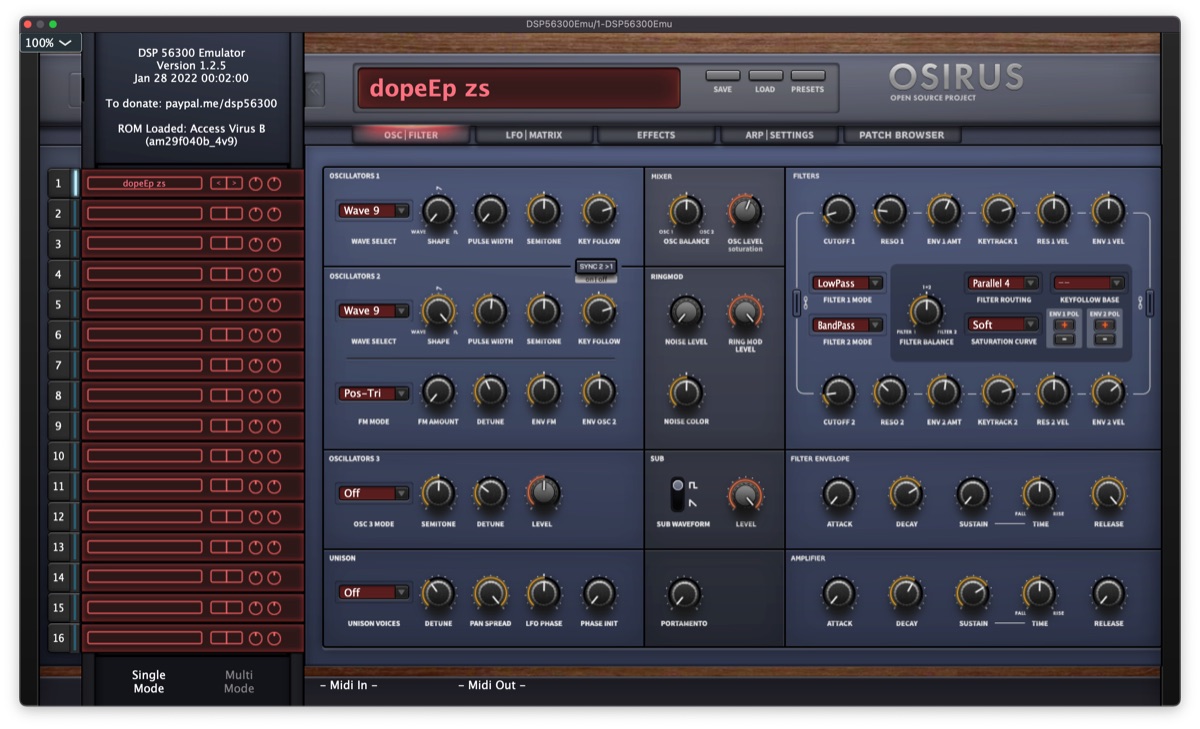This screenshot has width=1200, height=729.
Task: Open the FM Mode Pos-Tri dropdown
Action: [374, 393]
